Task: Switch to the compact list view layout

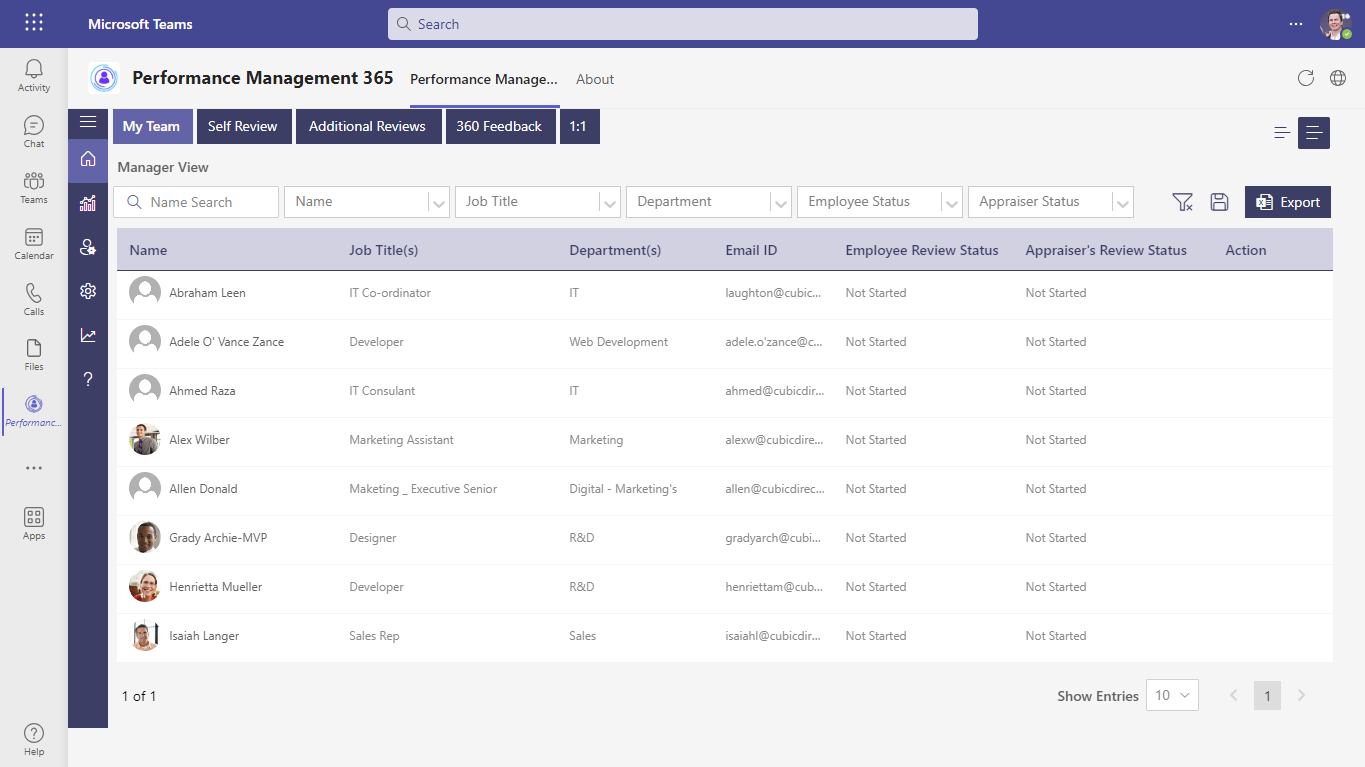Action: pos(1281,131)
